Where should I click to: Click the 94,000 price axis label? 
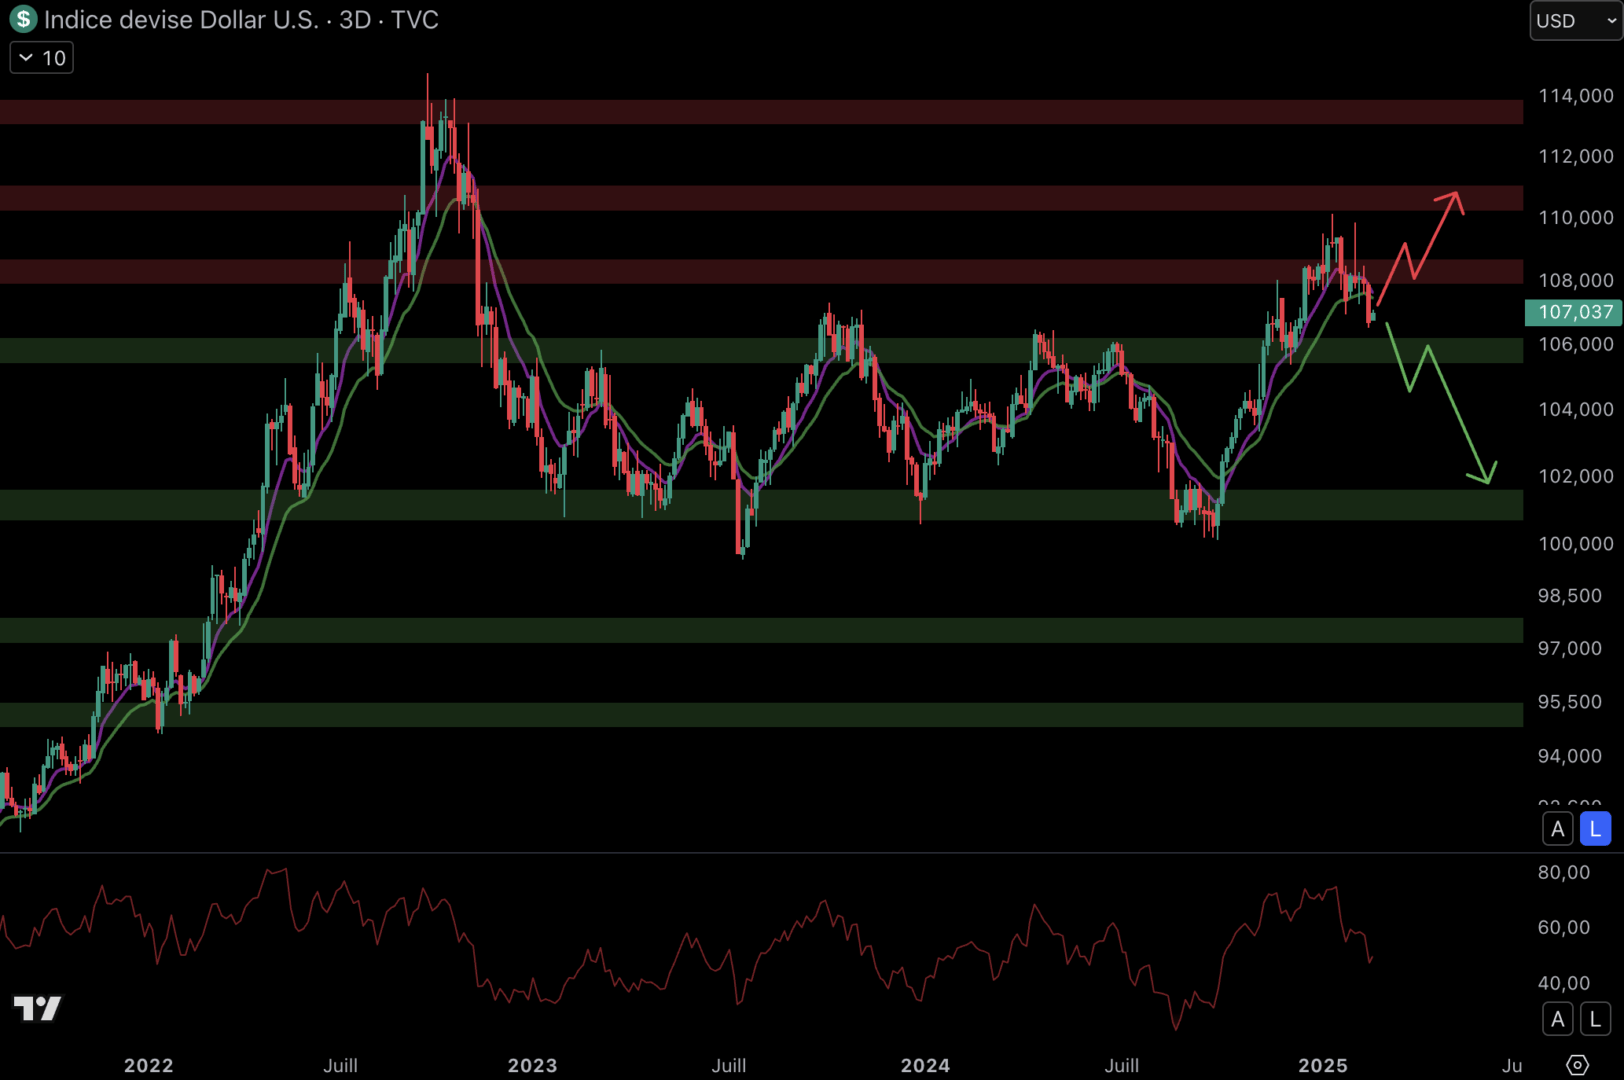click(1570, 756)
